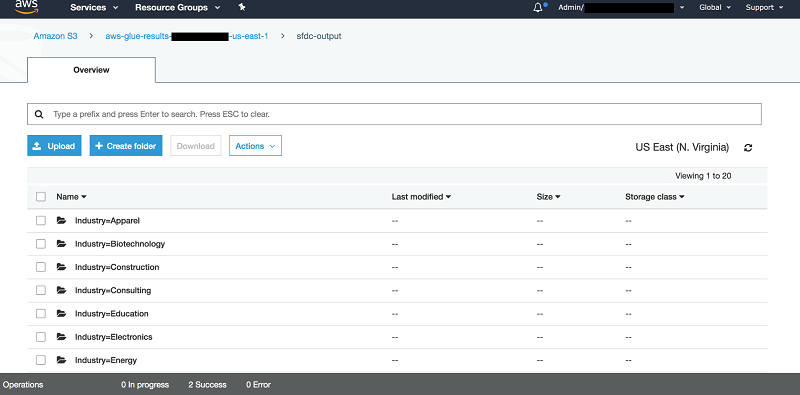The image size is (800, 395).
Task: Click the Industry=Apparel folder icon
Action: [x=62, y=220]
